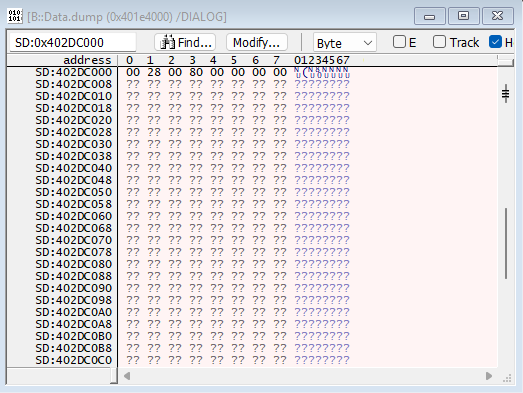Image resolution: width=523 pixels, height=393 pixels.
Task: Select address row SD:402DC088
Action: [x=74, y=276]
